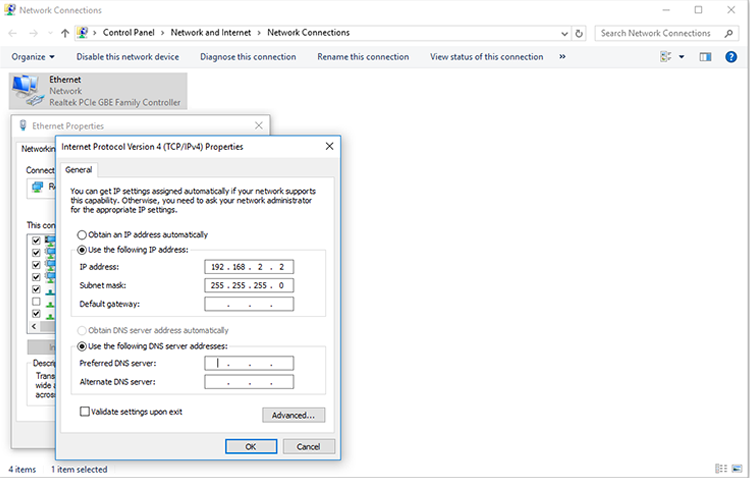The width and height of the screenshot is (750, 478).
Task: Click the Preferred DNS server field
Action: pos(248,364)
